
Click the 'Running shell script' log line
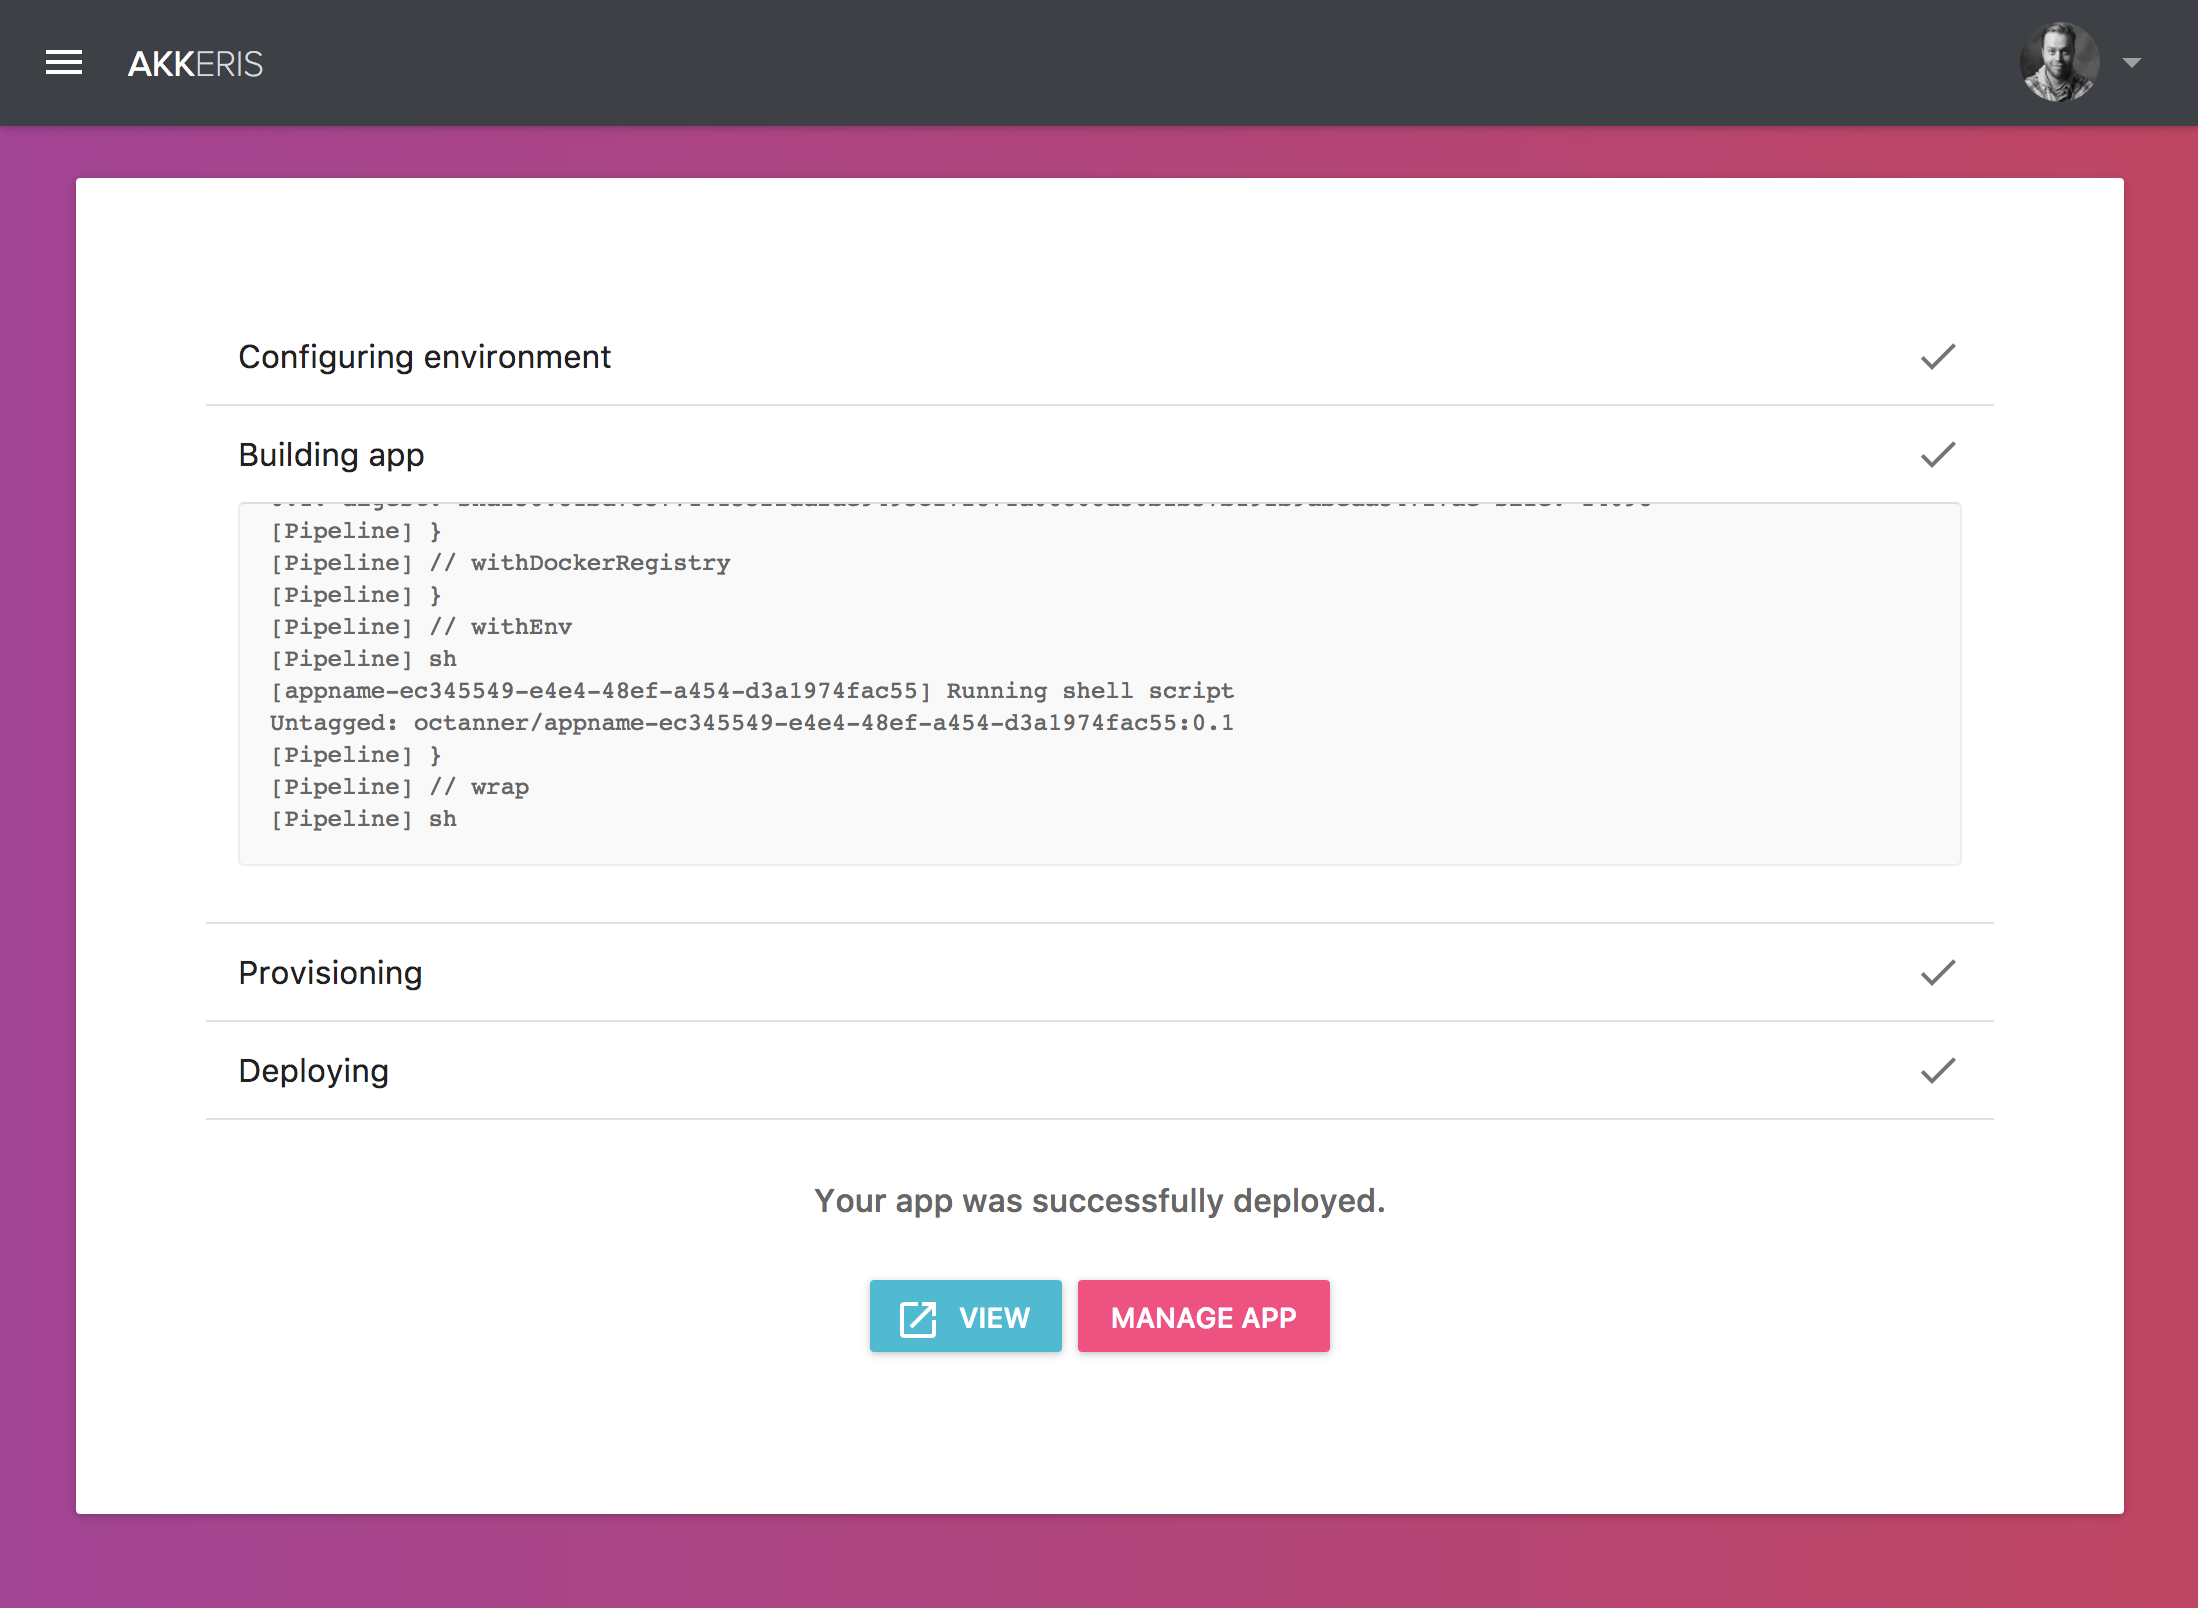click(x=752, y=691)
